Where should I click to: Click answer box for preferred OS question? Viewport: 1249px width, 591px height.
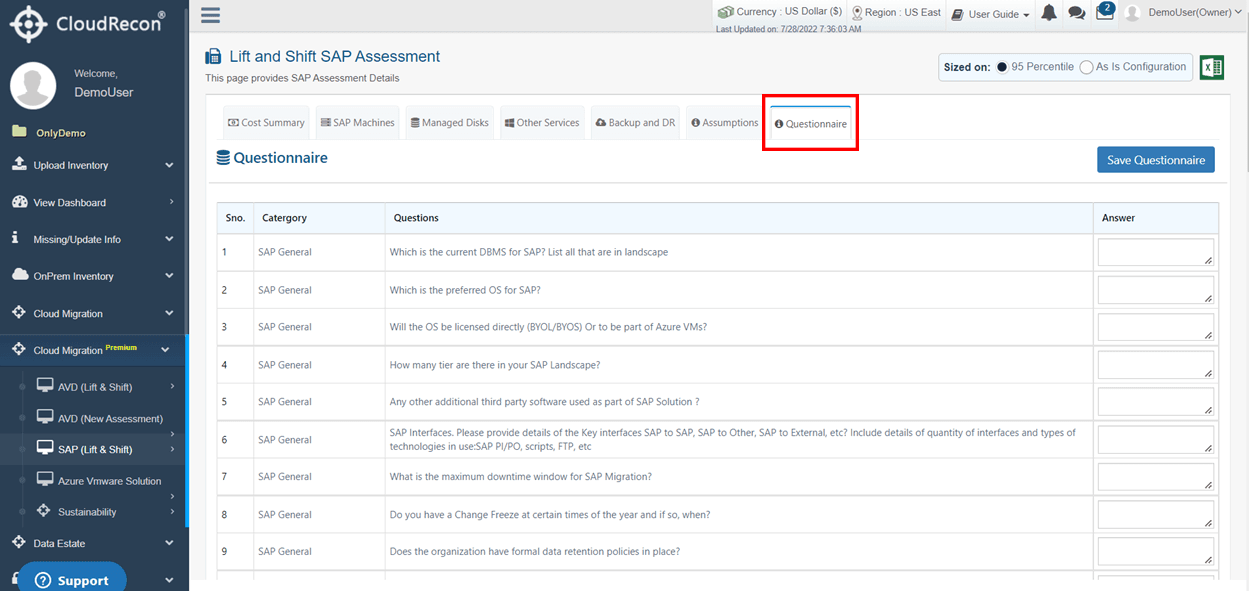1156,290
